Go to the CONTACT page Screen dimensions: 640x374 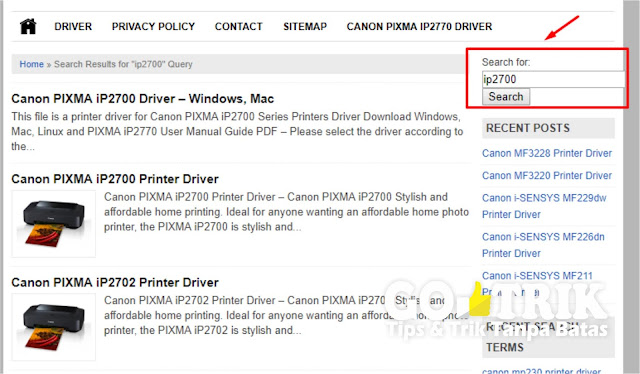click(239, 27)
